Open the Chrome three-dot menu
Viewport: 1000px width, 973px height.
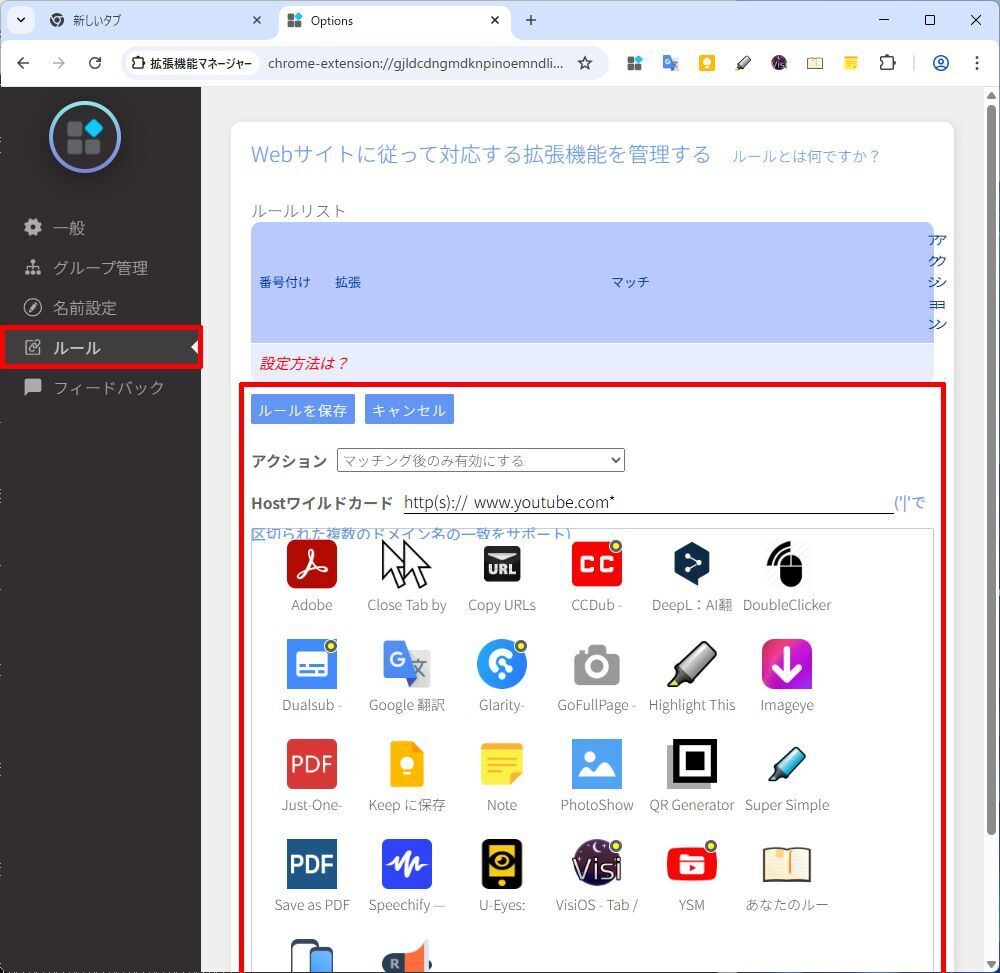click(x=976, y=63)
